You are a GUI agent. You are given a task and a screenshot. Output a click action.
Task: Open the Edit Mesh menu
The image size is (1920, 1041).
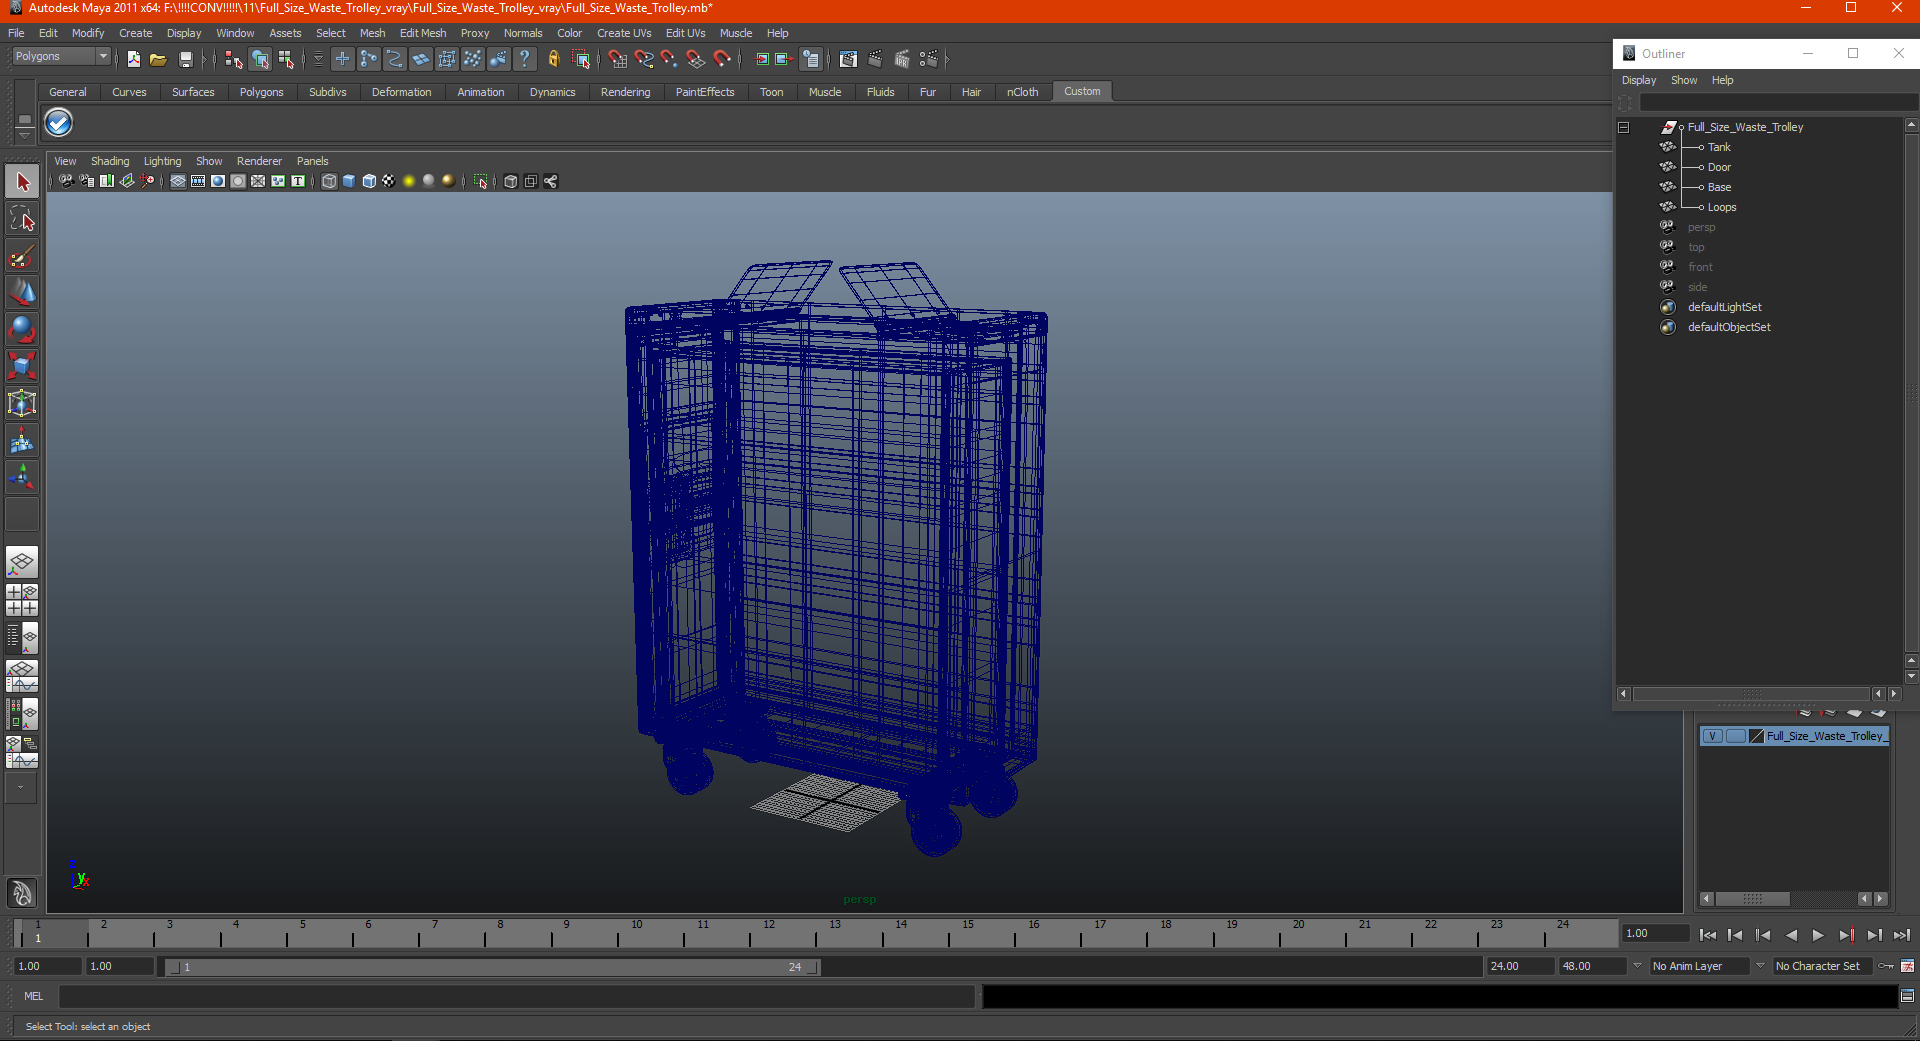click(x=423, y=33)
